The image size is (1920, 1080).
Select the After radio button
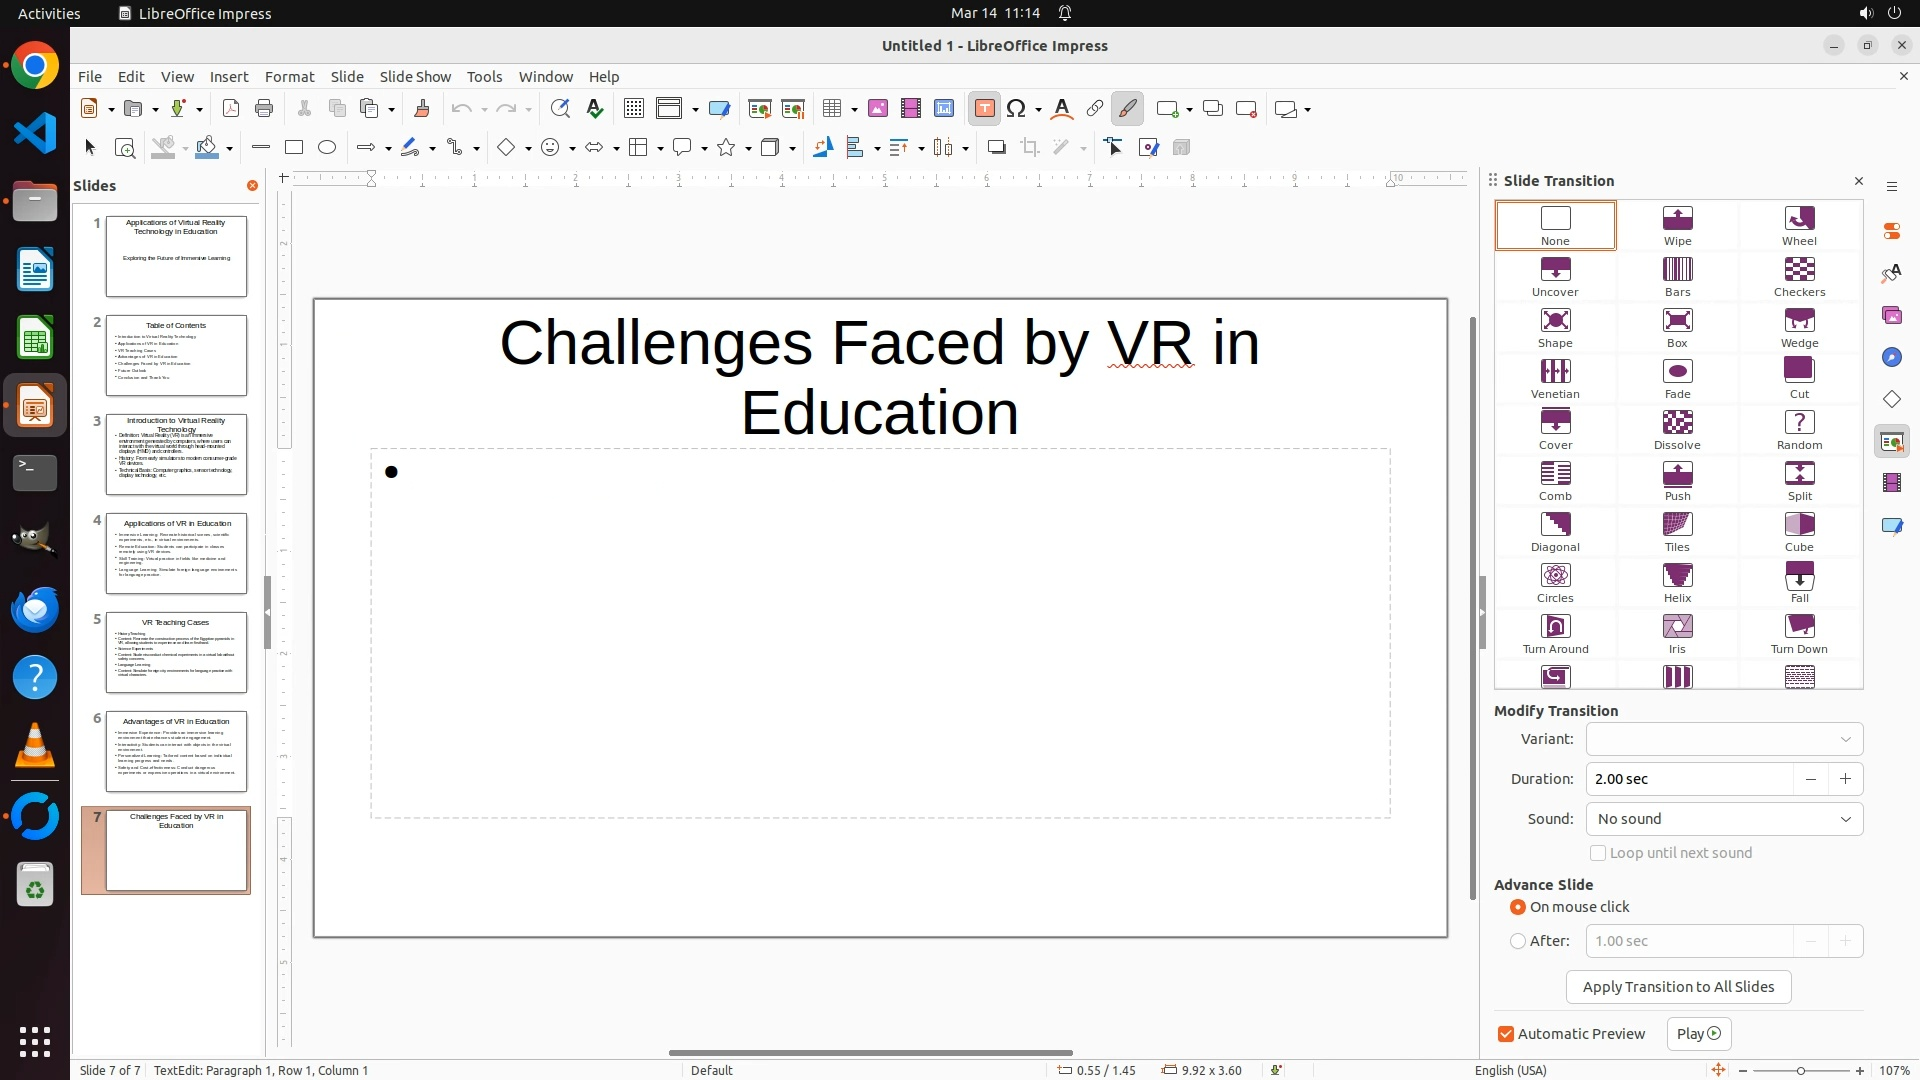tap(1518, 941)
